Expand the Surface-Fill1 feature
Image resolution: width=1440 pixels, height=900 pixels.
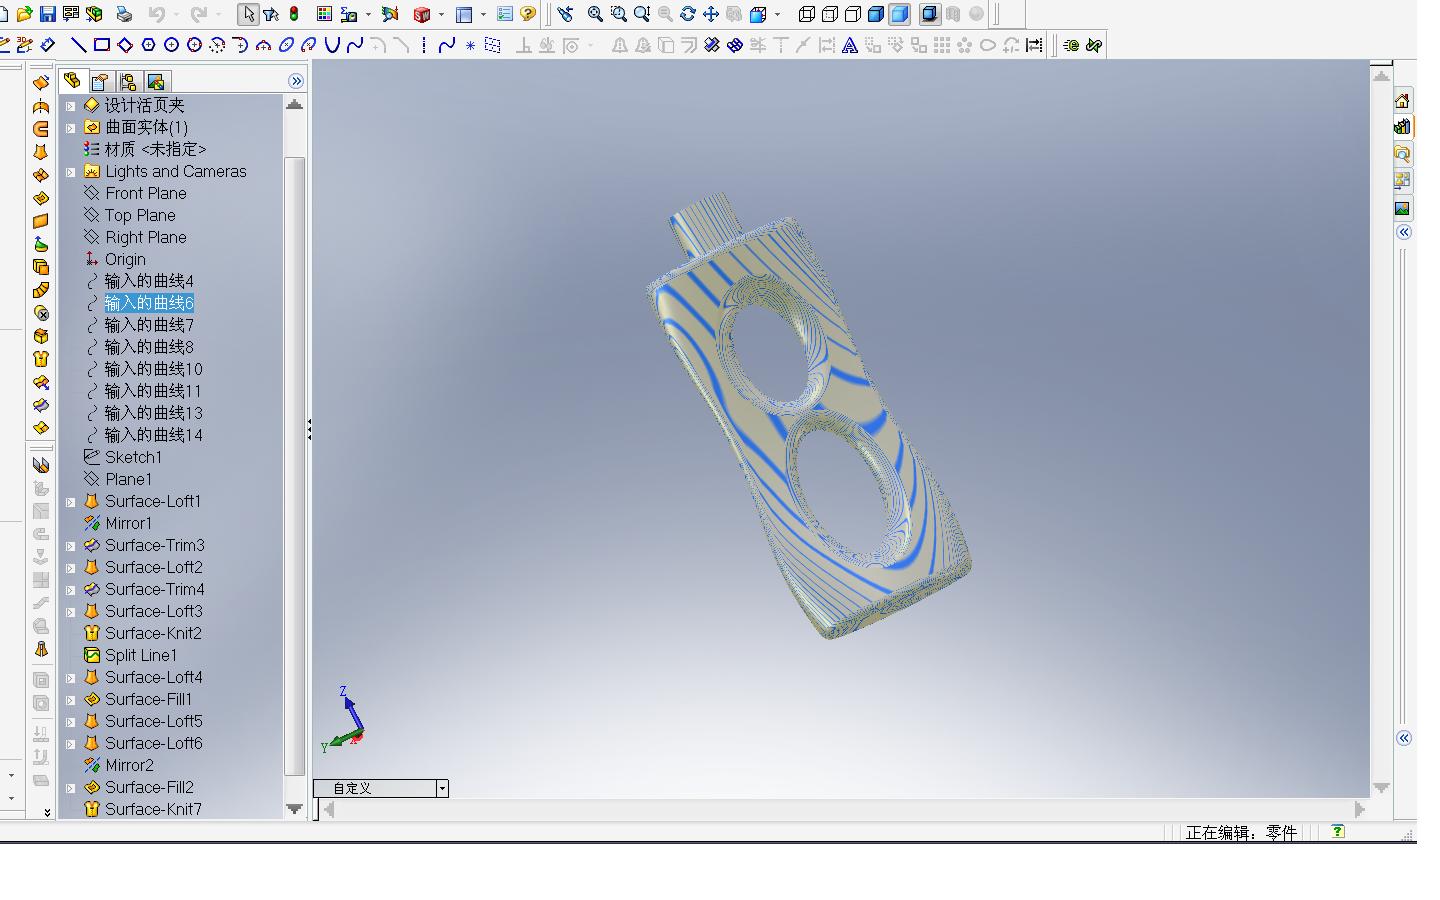(70, 700)
